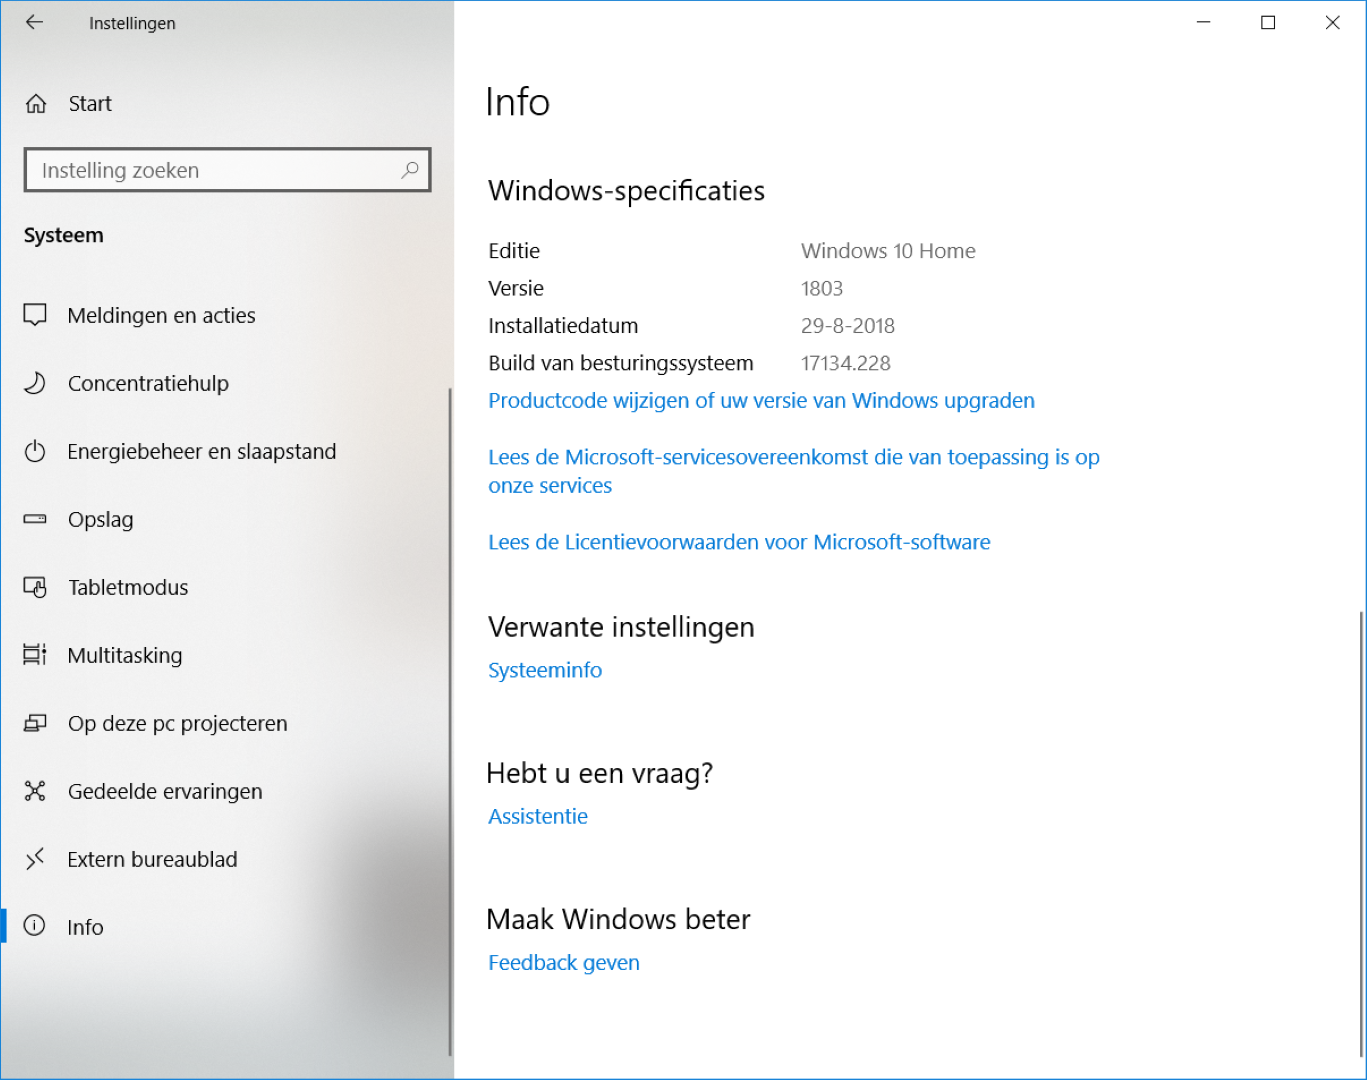Go back using the back arrow

35,23
